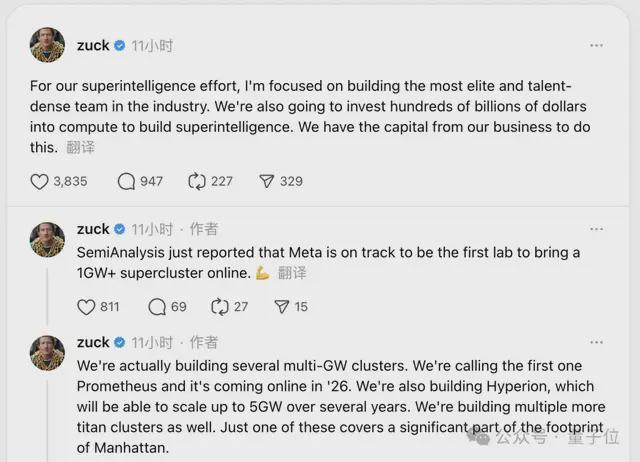View zuck's avatar on the first post
This screenshot has width=640, height=462.
(47, 46)
